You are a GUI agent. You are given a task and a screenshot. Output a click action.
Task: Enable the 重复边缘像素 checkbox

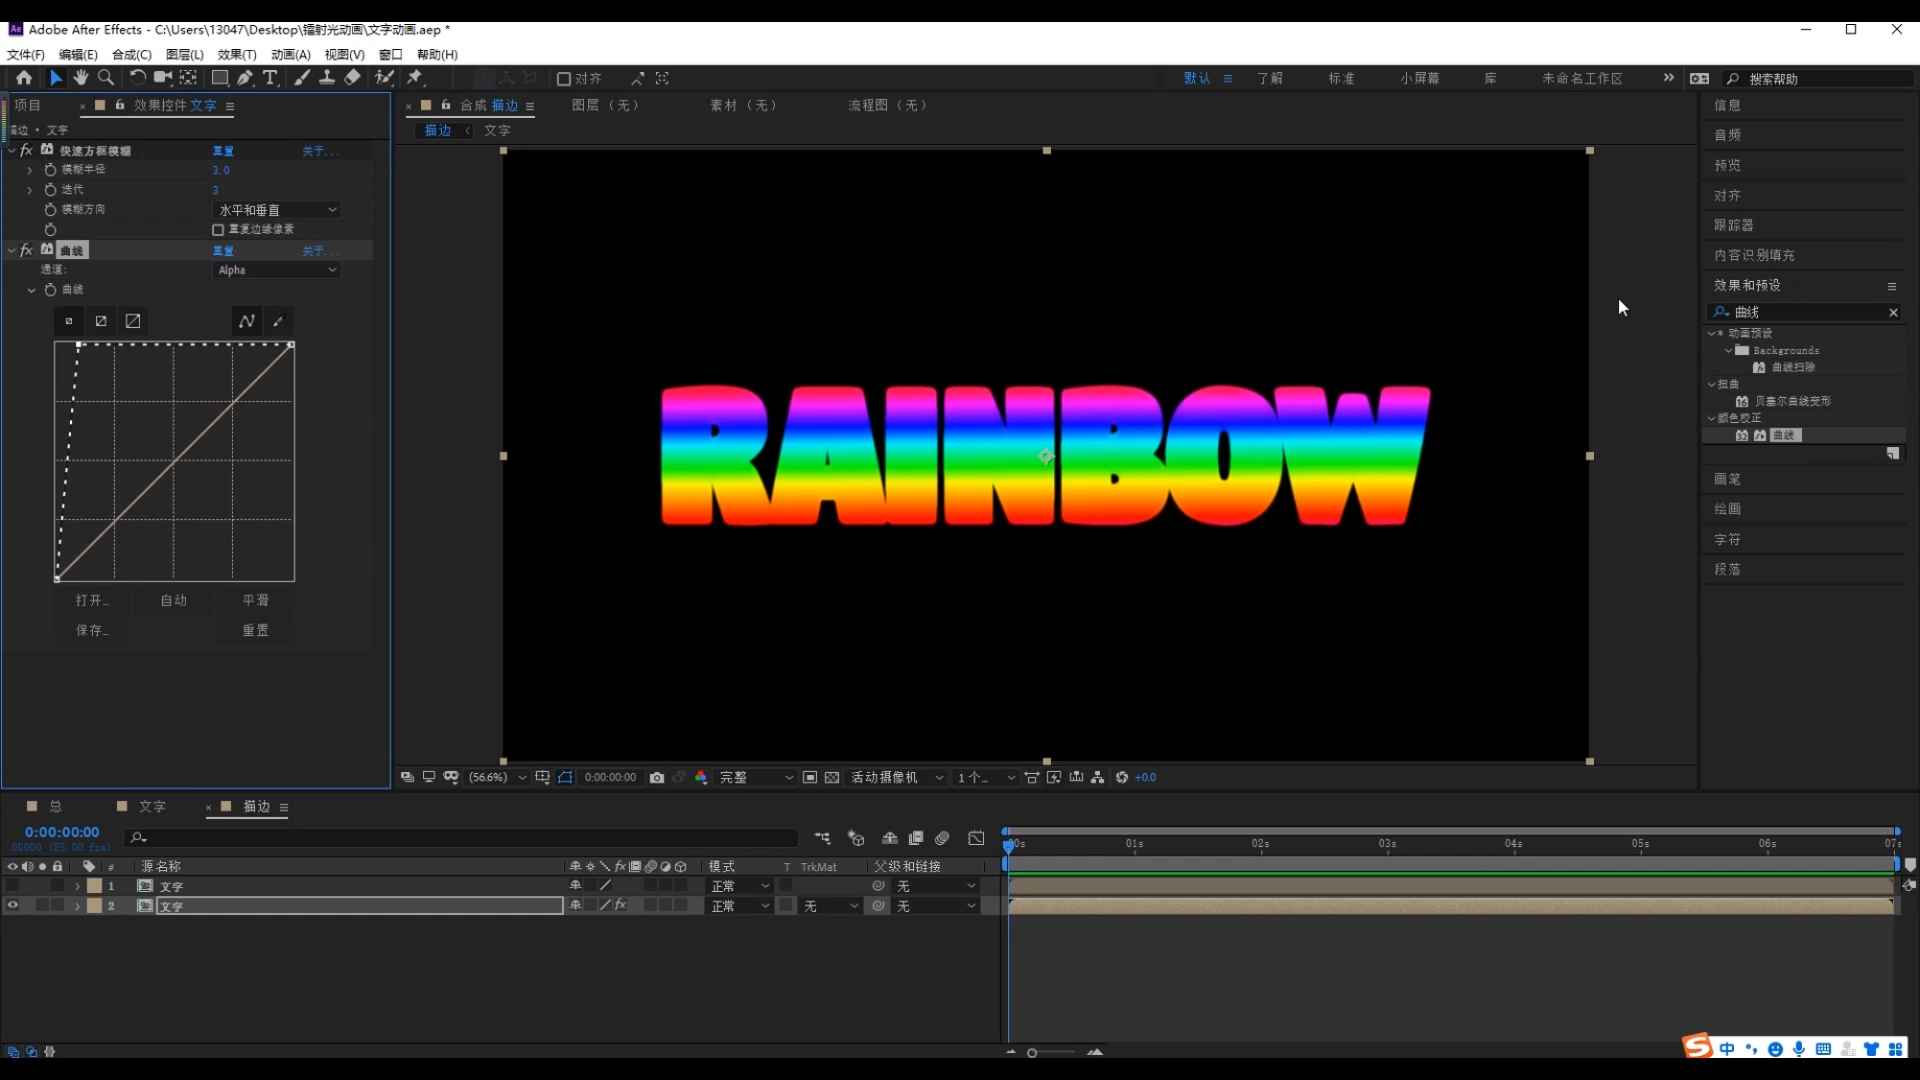tap(218, 230)
